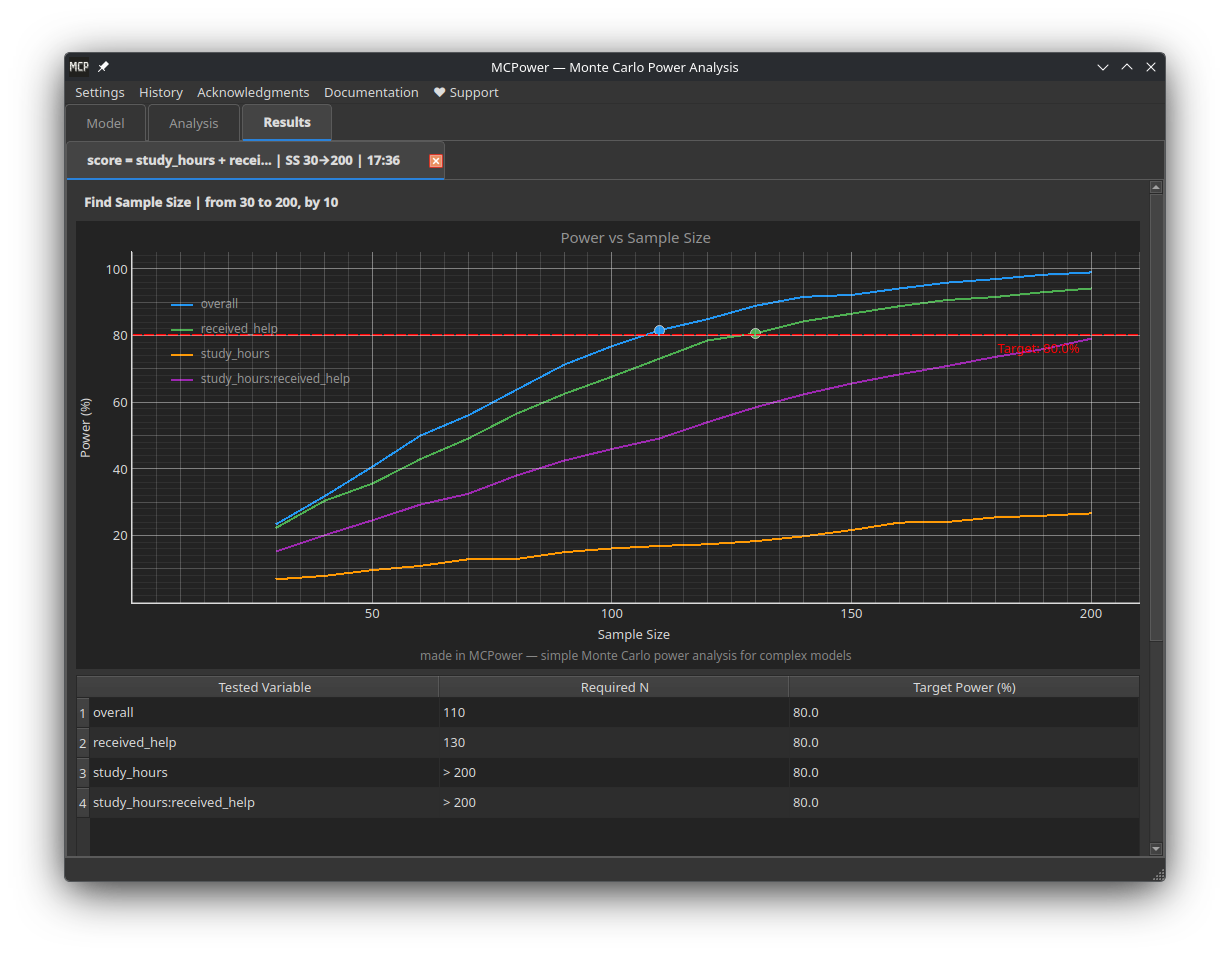Click the scrollbar up arrow
The image size is (1230, 958).
1156,186
